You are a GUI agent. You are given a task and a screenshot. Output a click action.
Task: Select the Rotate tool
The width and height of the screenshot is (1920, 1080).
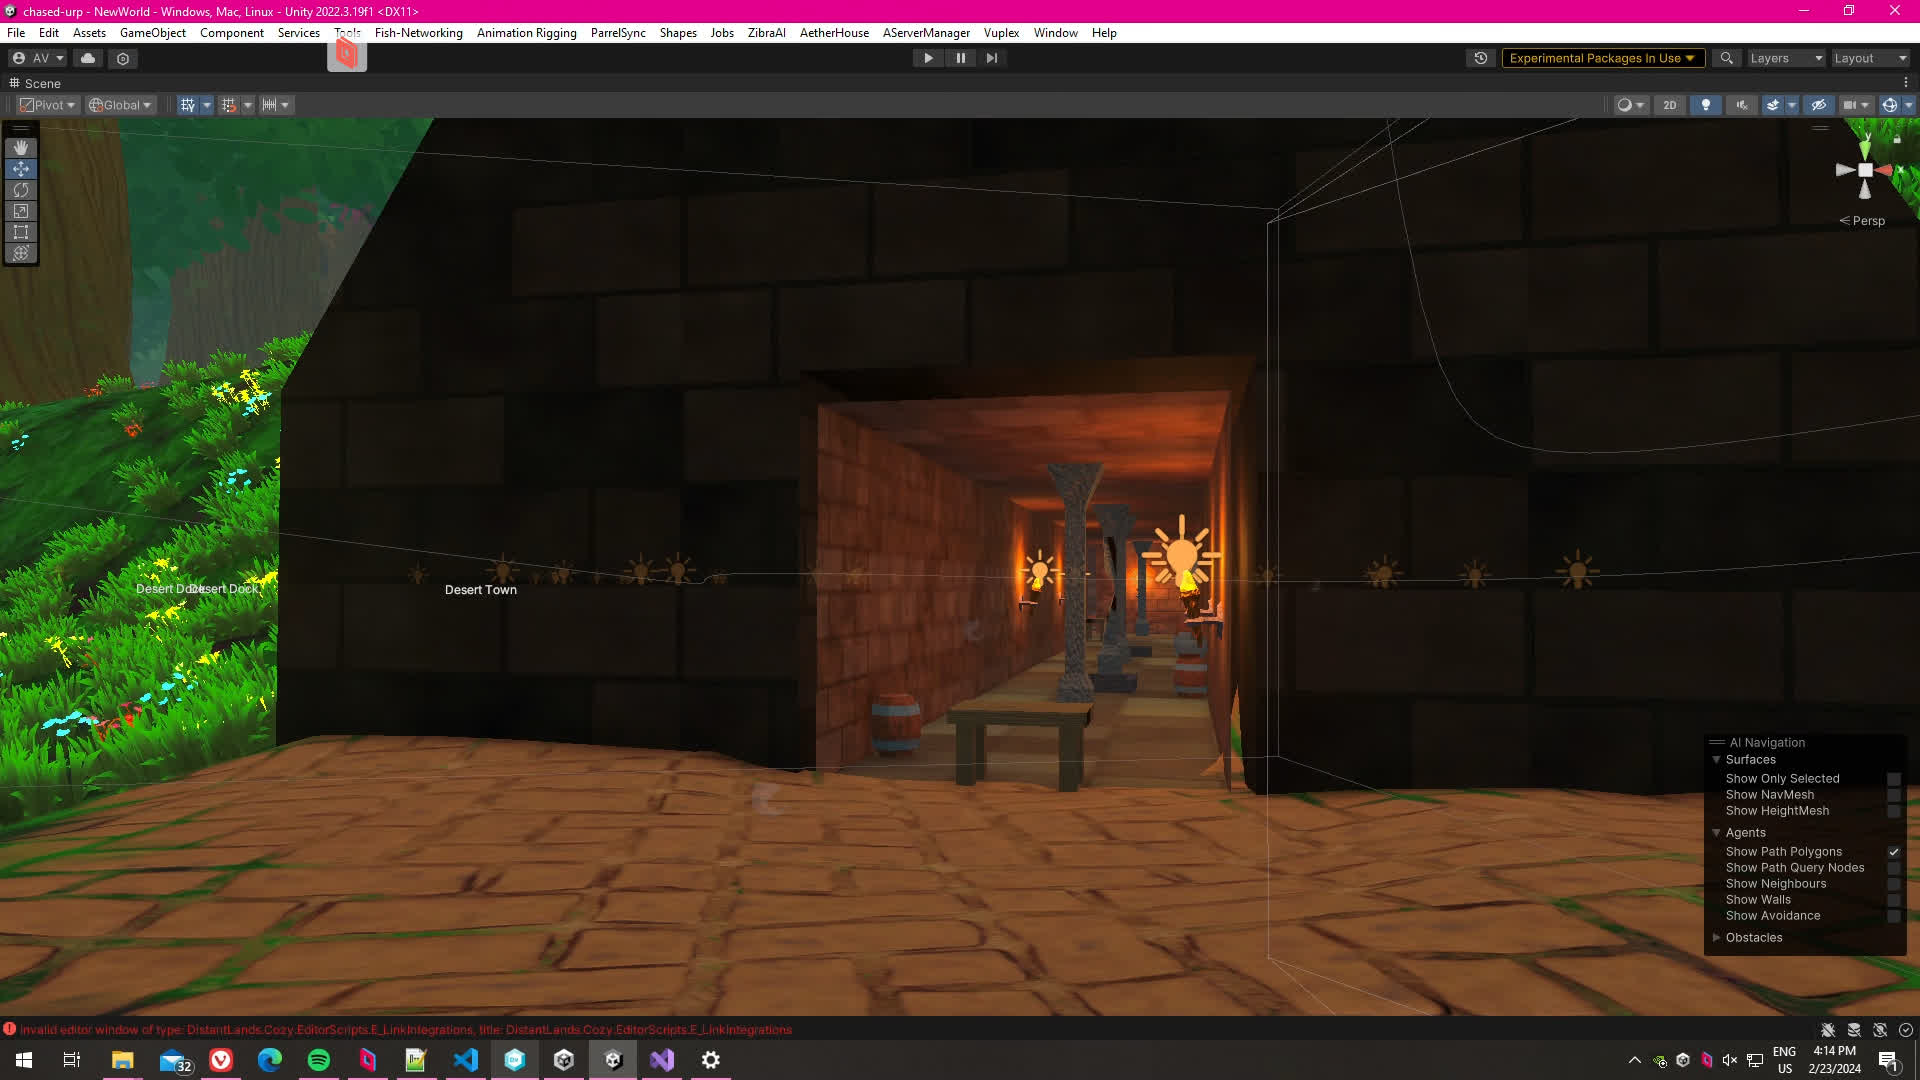click(x=20, y=190)
